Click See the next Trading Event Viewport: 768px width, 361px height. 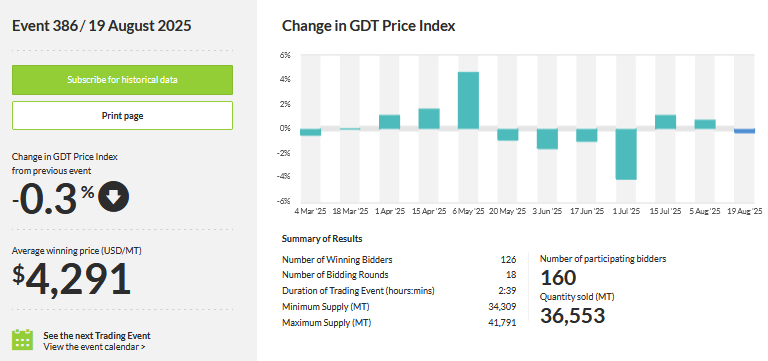pyautogui.click(x=97, y=336)
